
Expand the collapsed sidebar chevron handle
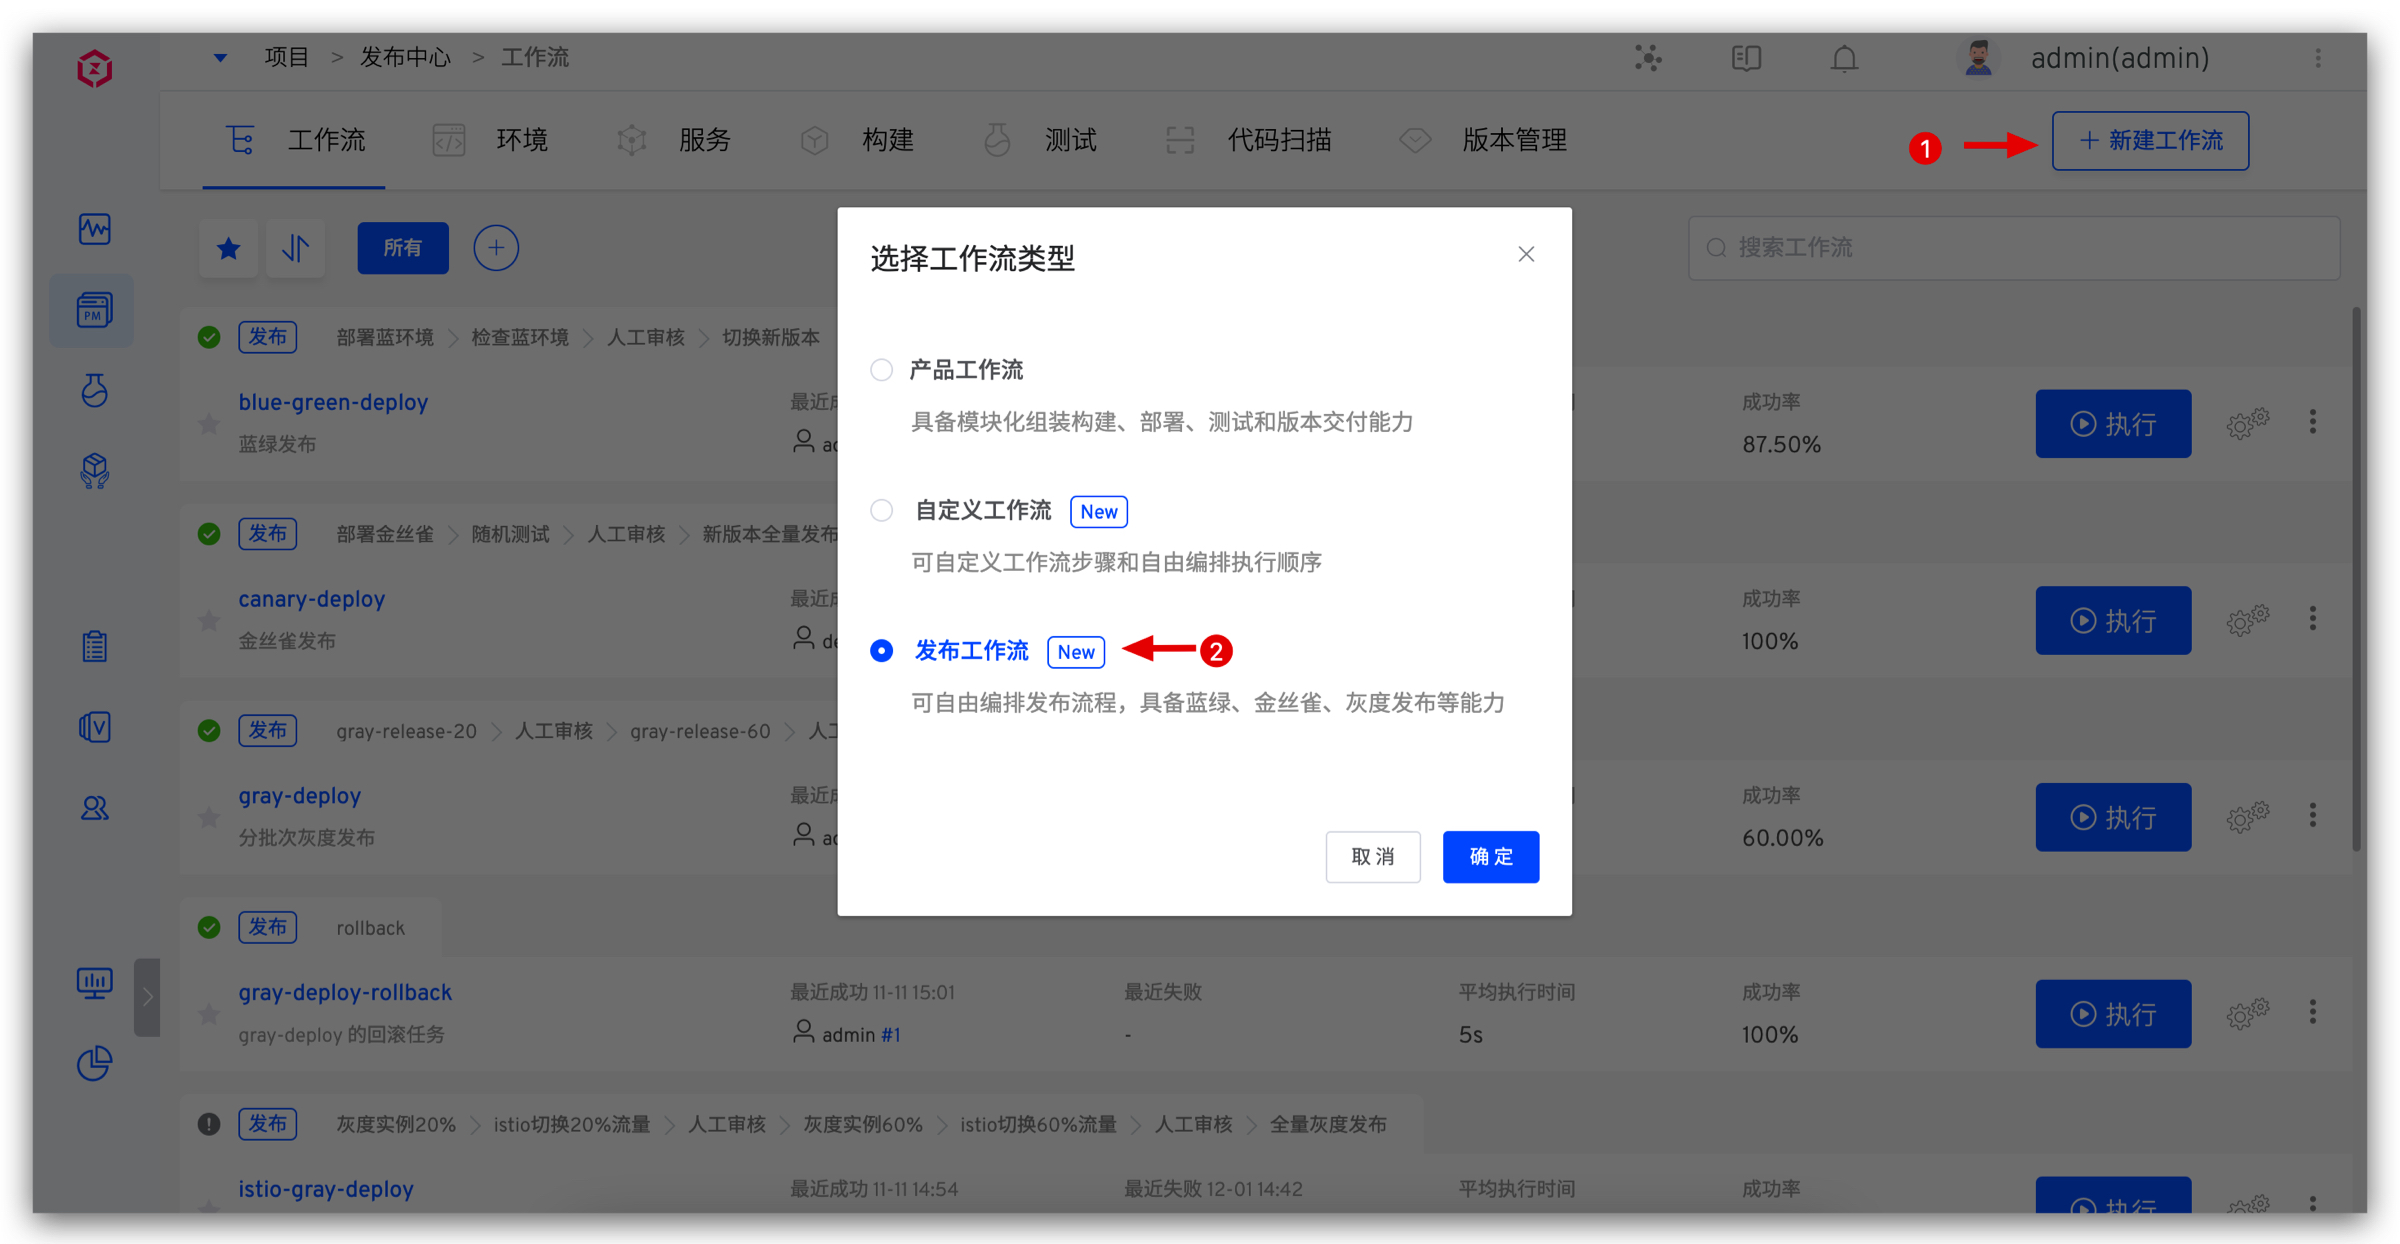[x=147, y=997]
